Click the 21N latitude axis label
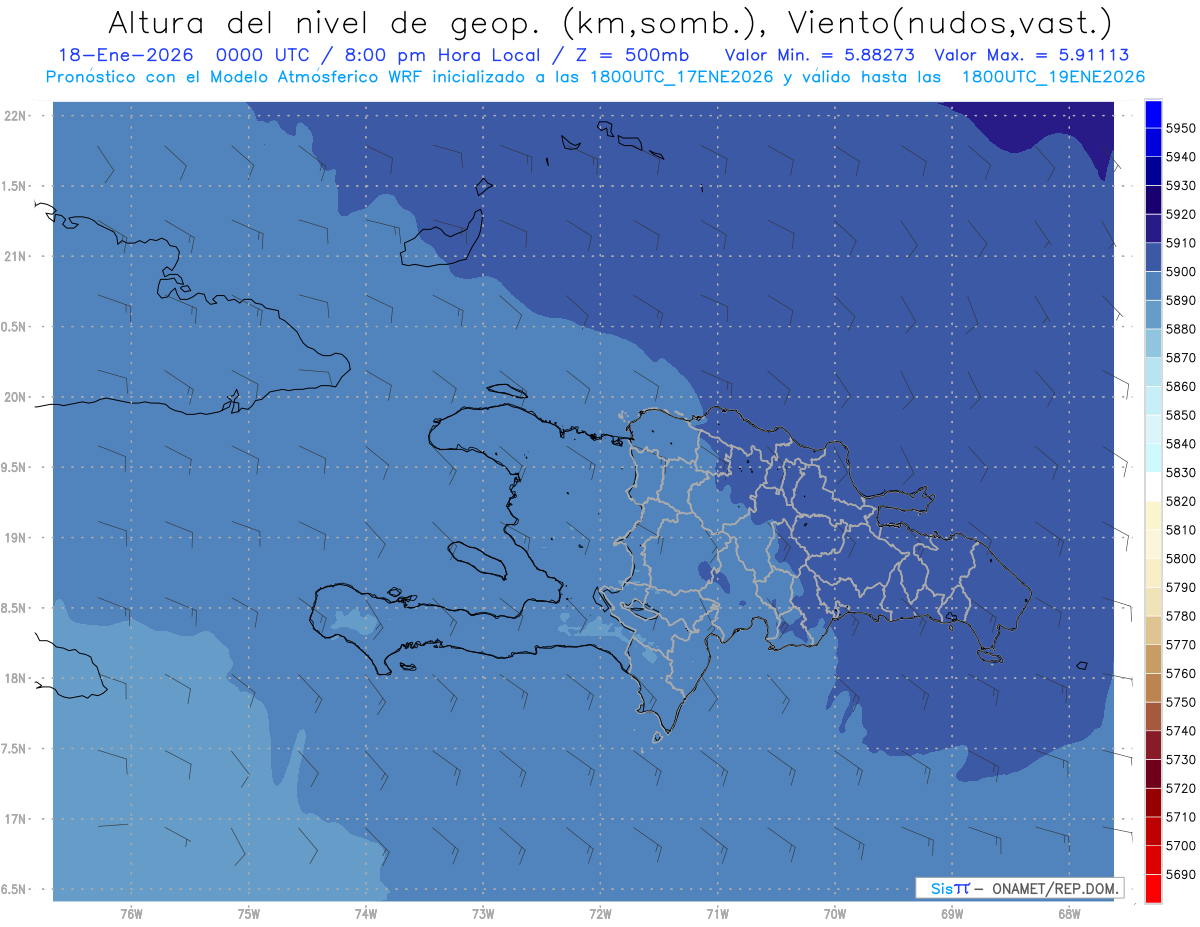This screenshot has height=927, width=1200. tap(17, 257)
